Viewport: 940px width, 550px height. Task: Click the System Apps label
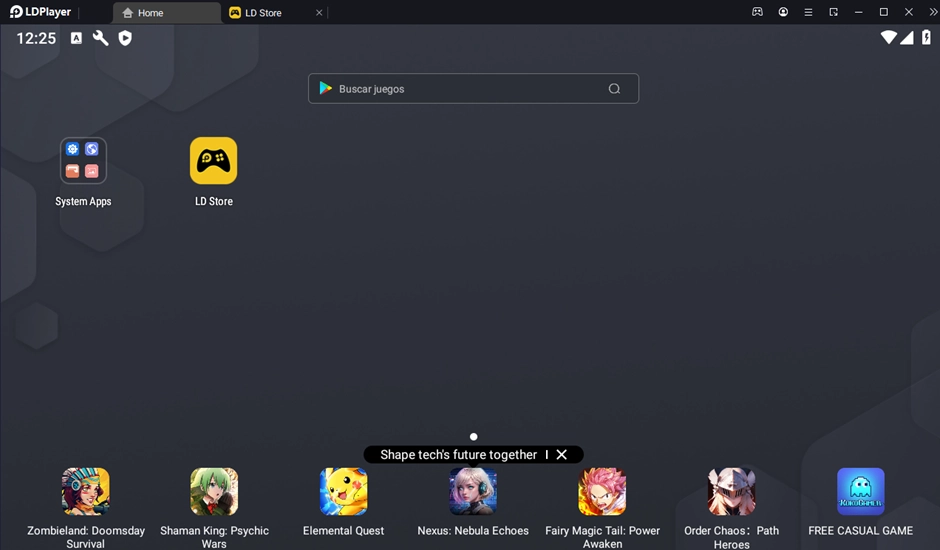tap(83, 202)
